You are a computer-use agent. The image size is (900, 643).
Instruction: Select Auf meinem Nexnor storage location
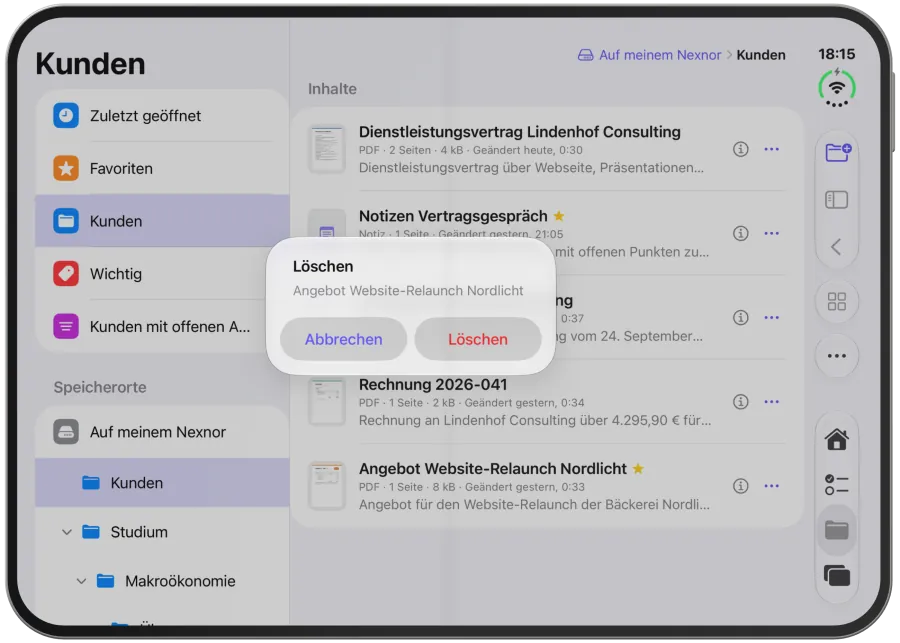[x=162, y=432]
